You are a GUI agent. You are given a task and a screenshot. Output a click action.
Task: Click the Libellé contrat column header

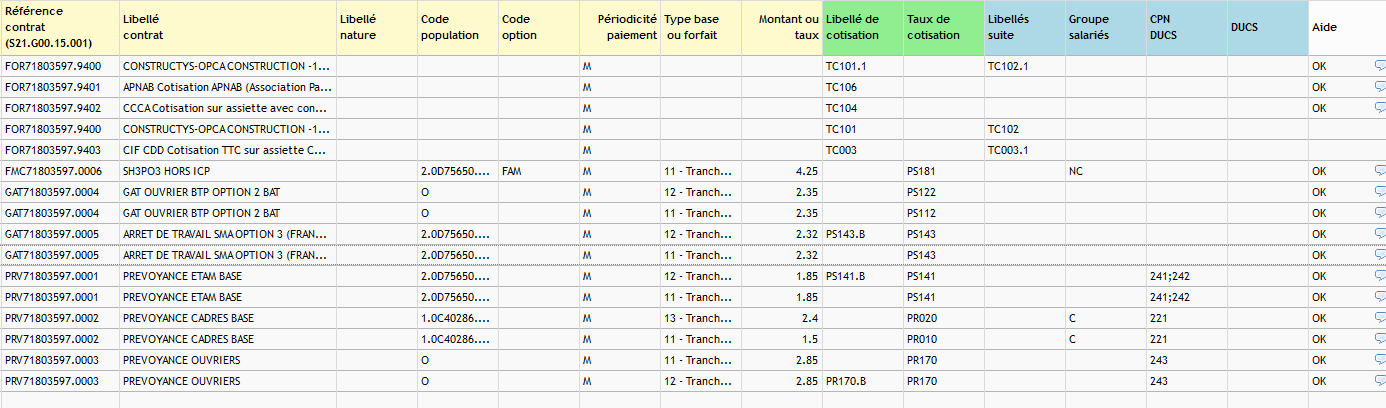tap(227, 27)
